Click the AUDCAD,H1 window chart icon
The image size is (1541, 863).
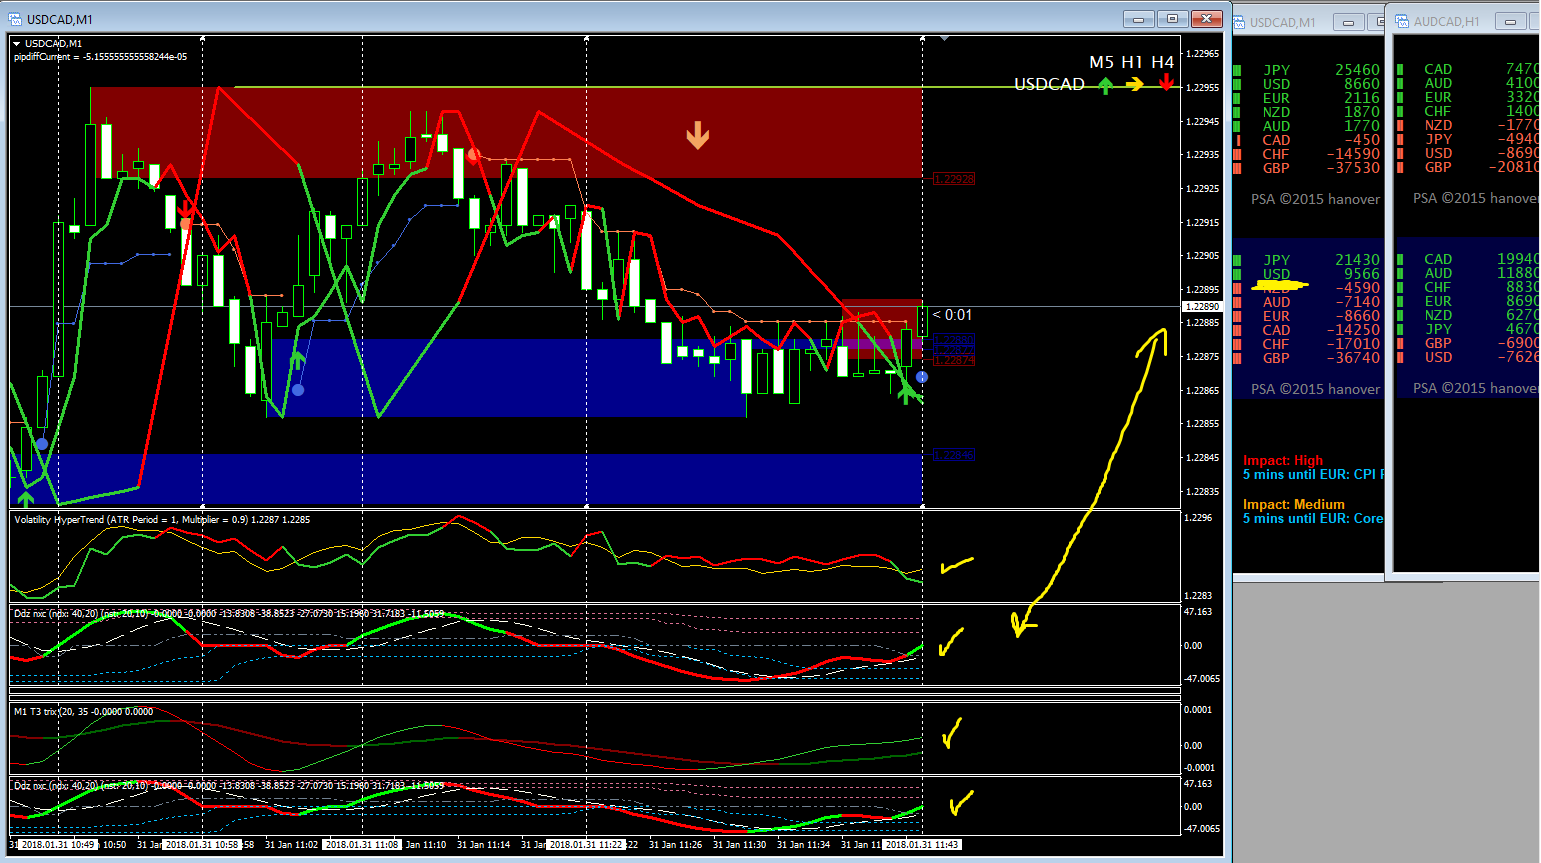click(x=1403, y=21)
